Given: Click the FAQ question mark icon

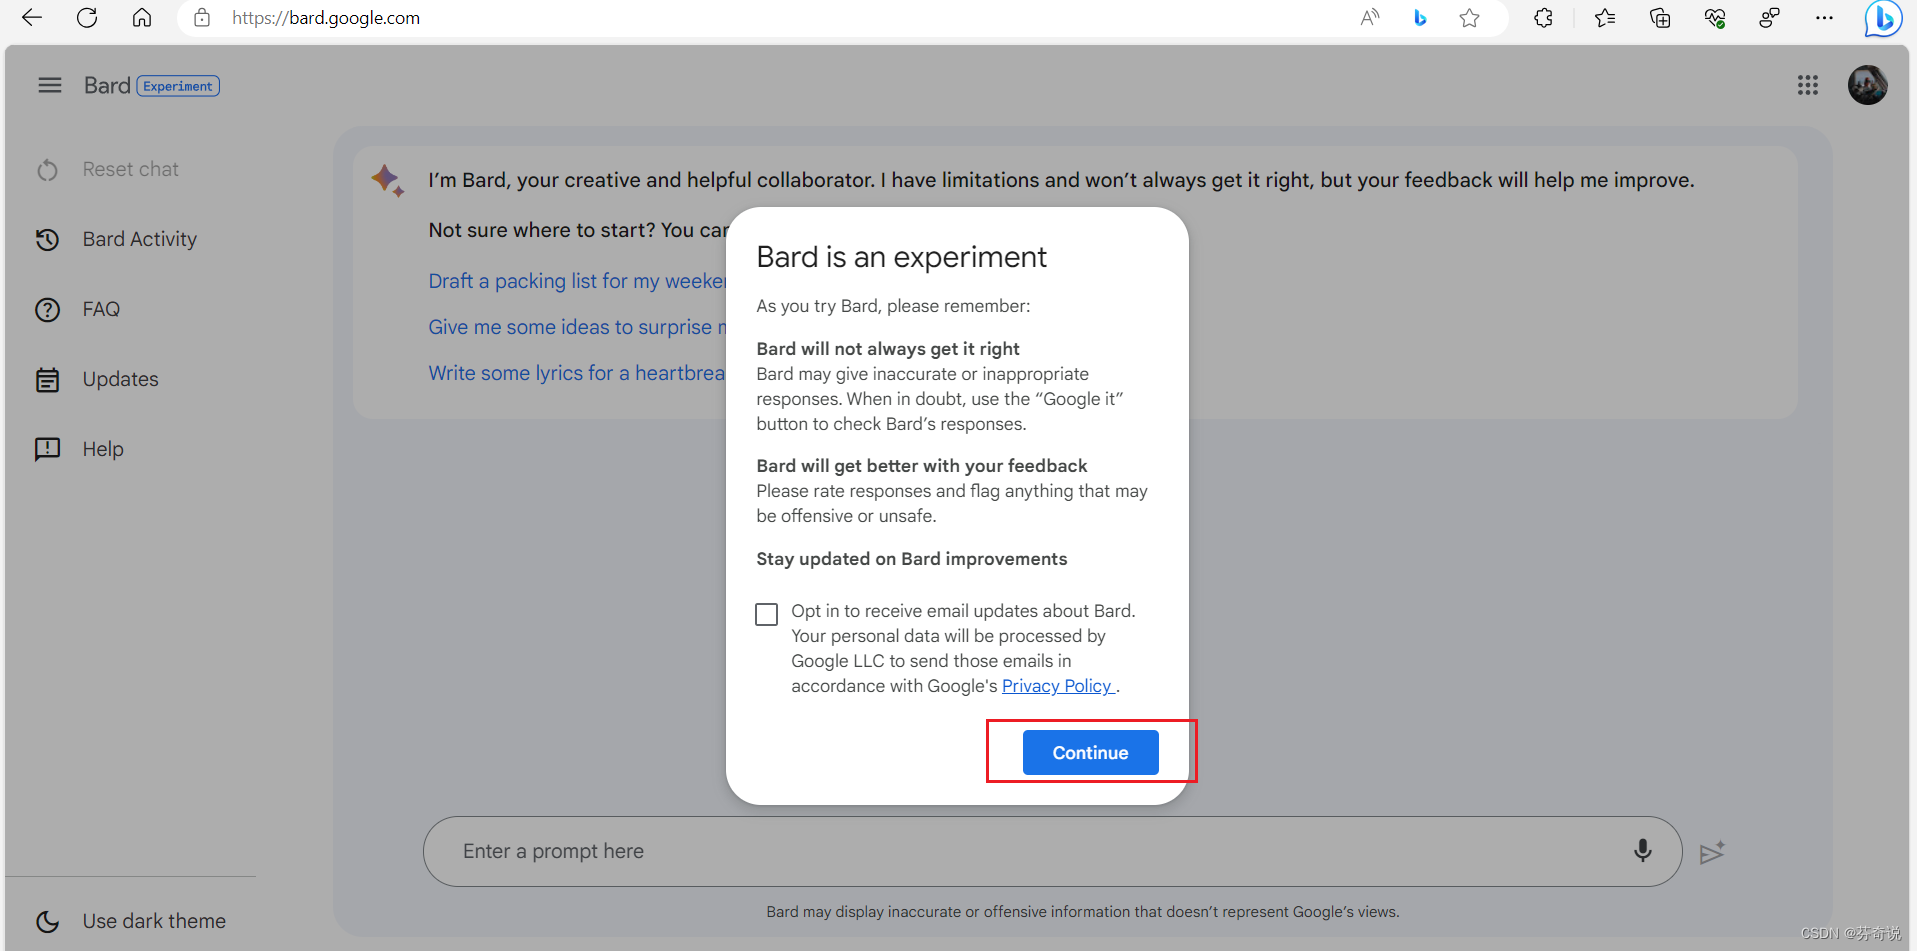Looking at the screenshot, I should click(47, 310).
